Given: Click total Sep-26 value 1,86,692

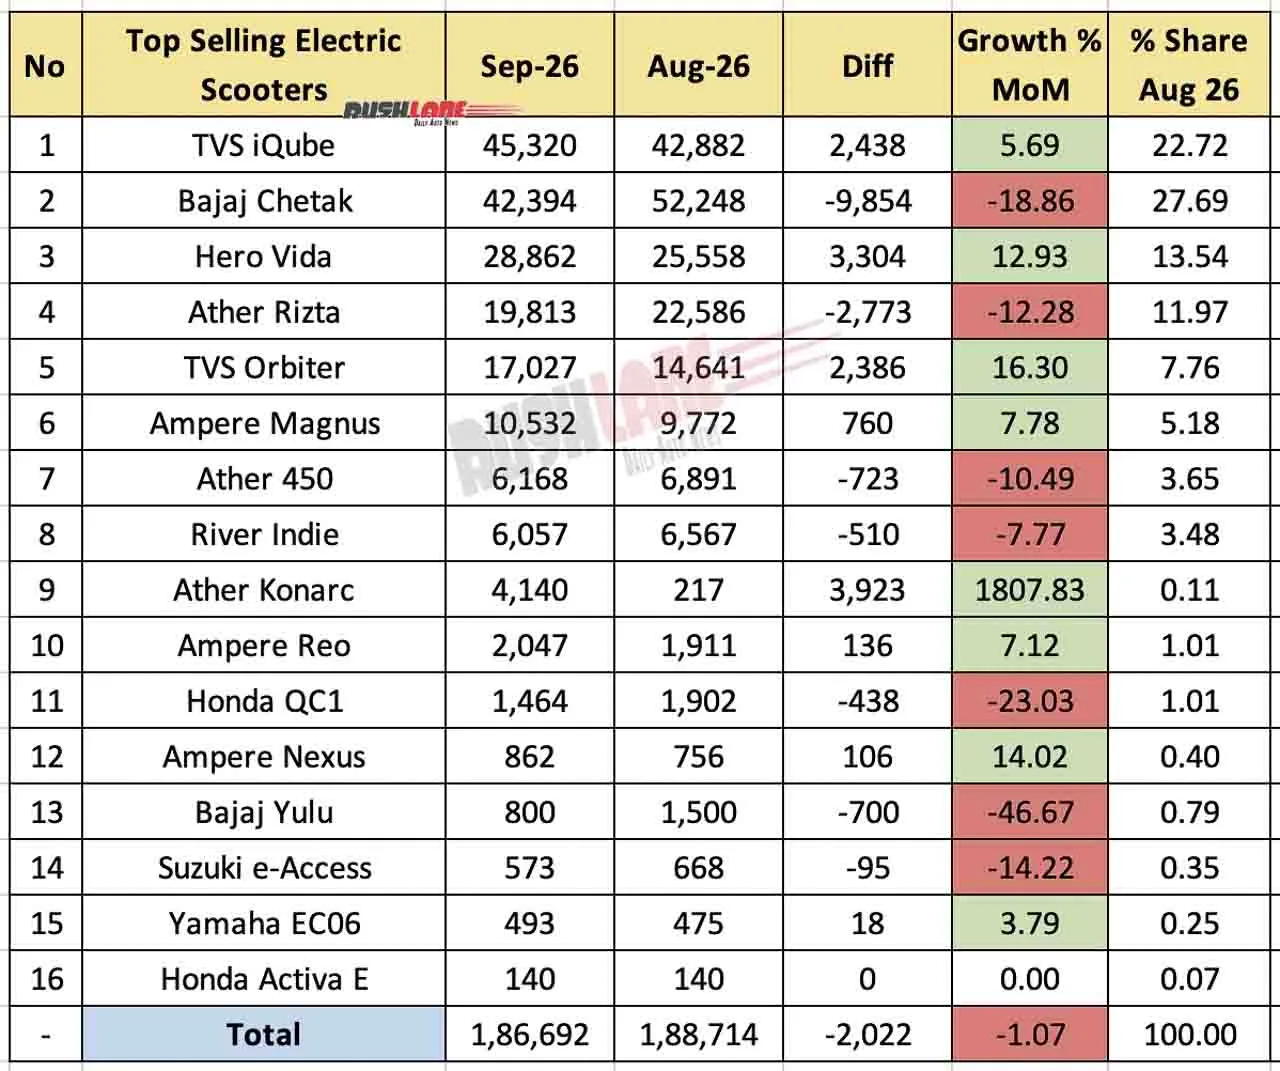Looking at the screenshot, I should [x=529, y=1034].
